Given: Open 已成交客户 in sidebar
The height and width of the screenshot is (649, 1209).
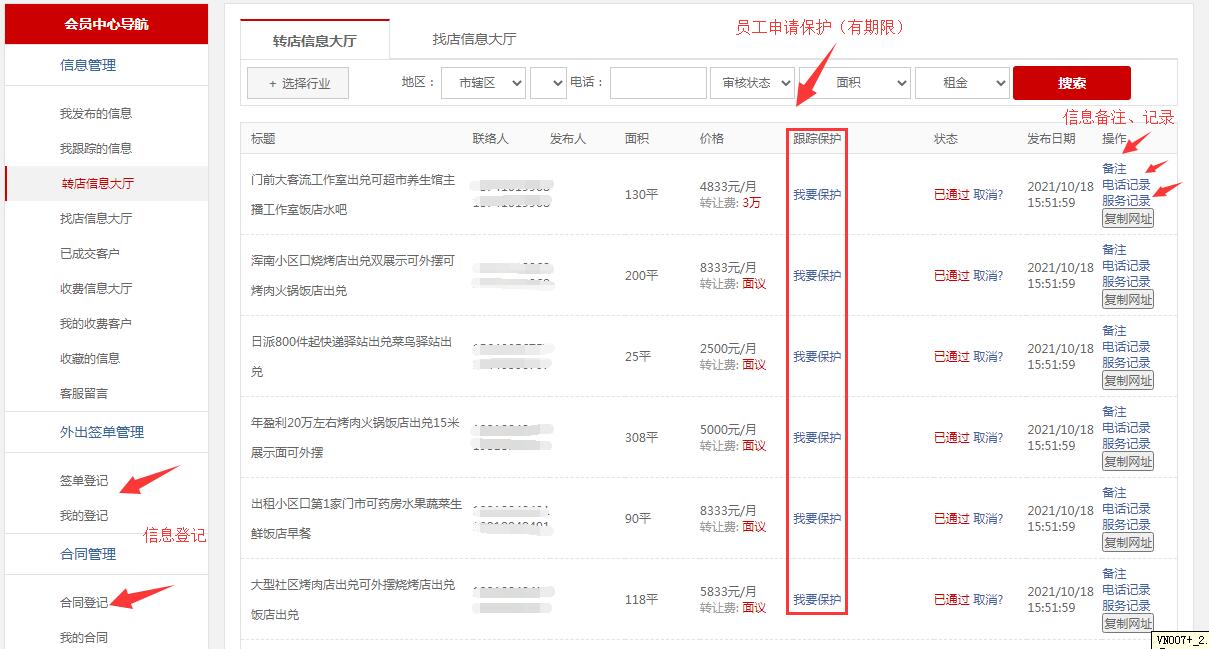Looking at the screenshot, I should pyautogui.click(x=90, y=253).
